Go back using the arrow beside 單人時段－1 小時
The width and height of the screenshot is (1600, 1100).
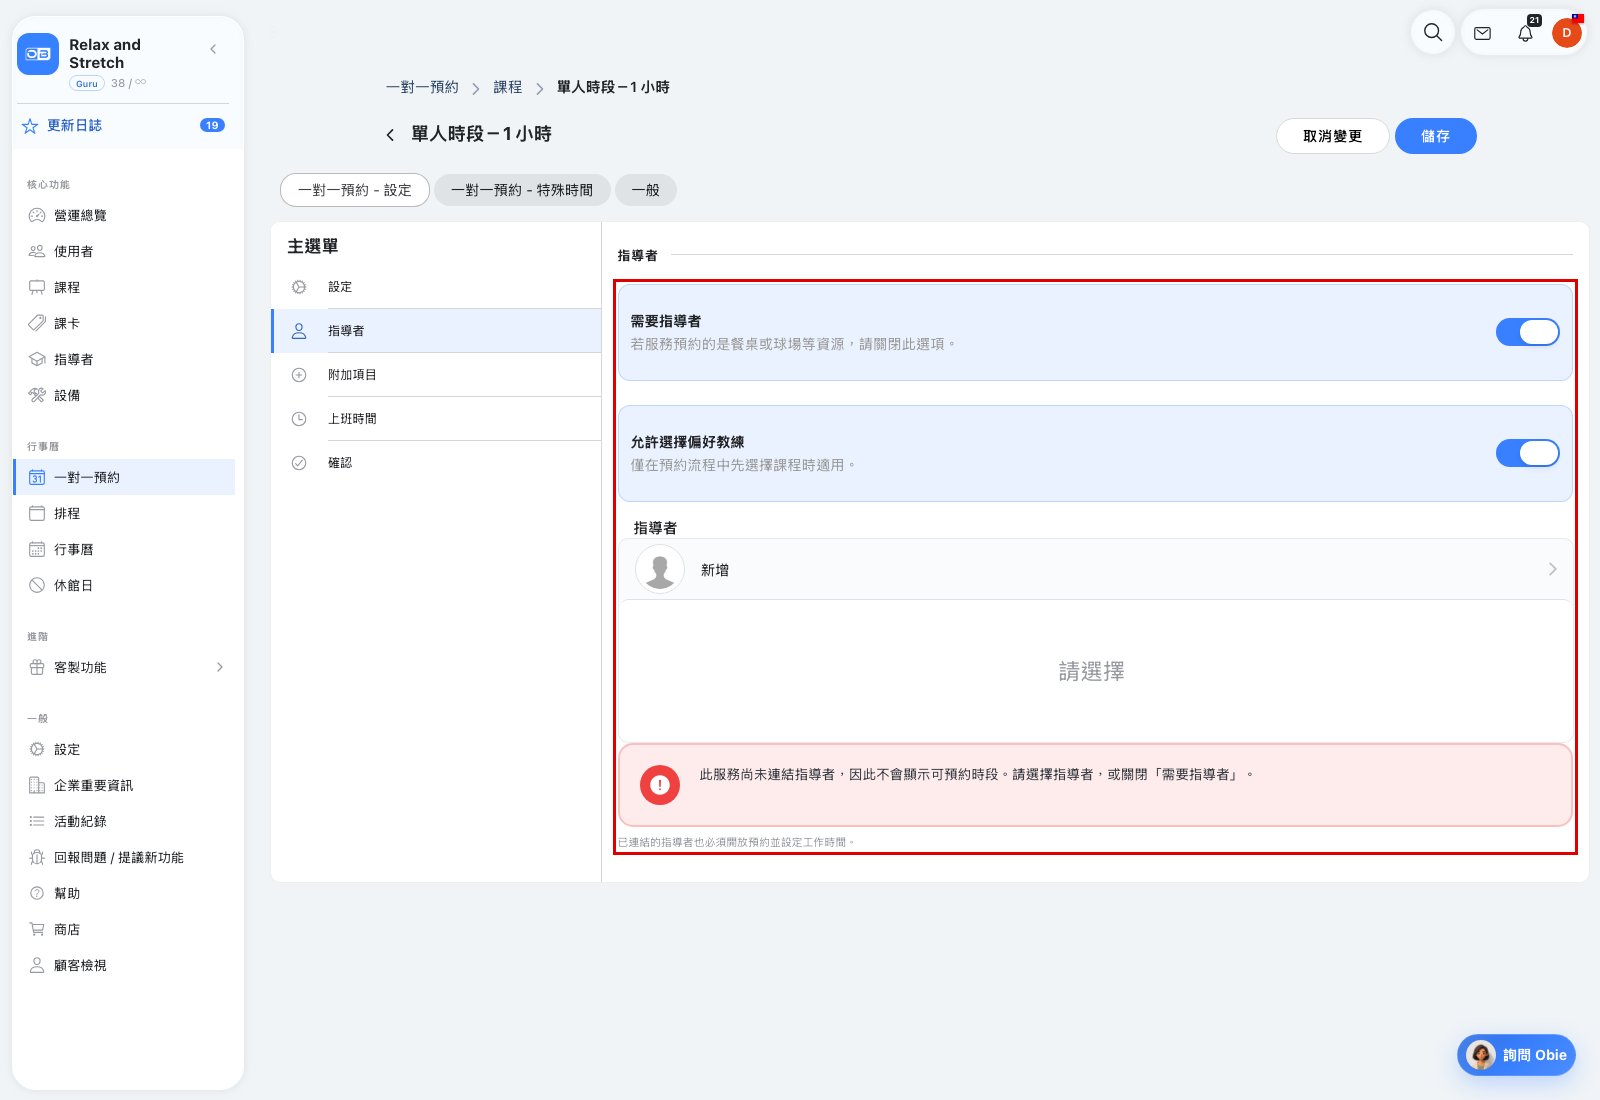390,134
